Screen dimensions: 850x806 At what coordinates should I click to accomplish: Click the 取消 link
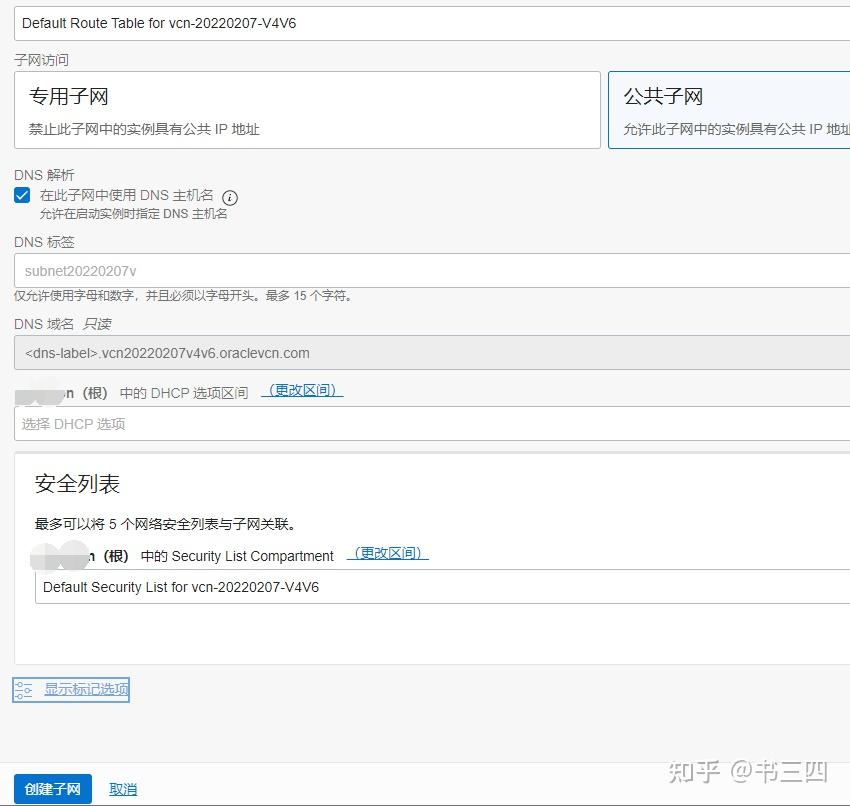pyautogui.click(x=123, y=789)
